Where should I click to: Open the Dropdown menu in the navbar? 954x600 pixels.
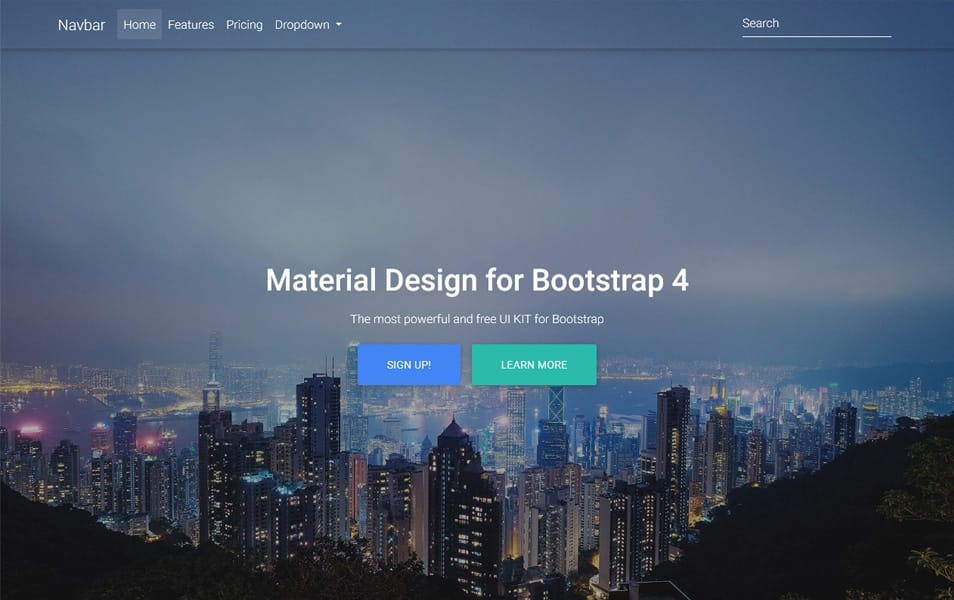click(x=303, y=24)
